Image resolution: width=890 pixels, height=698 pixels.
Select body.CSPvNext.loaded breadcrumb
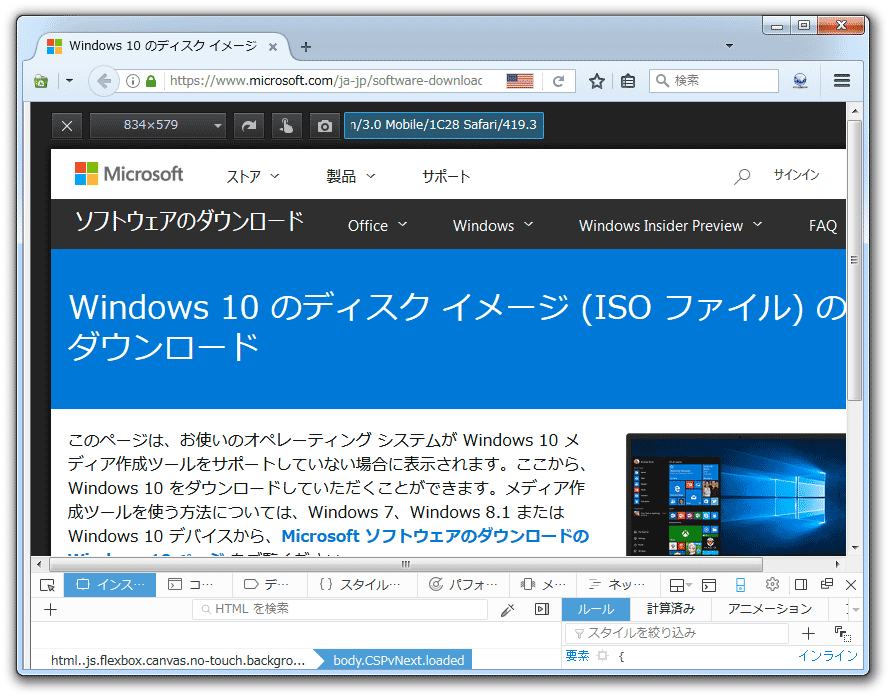click(398, 660)
